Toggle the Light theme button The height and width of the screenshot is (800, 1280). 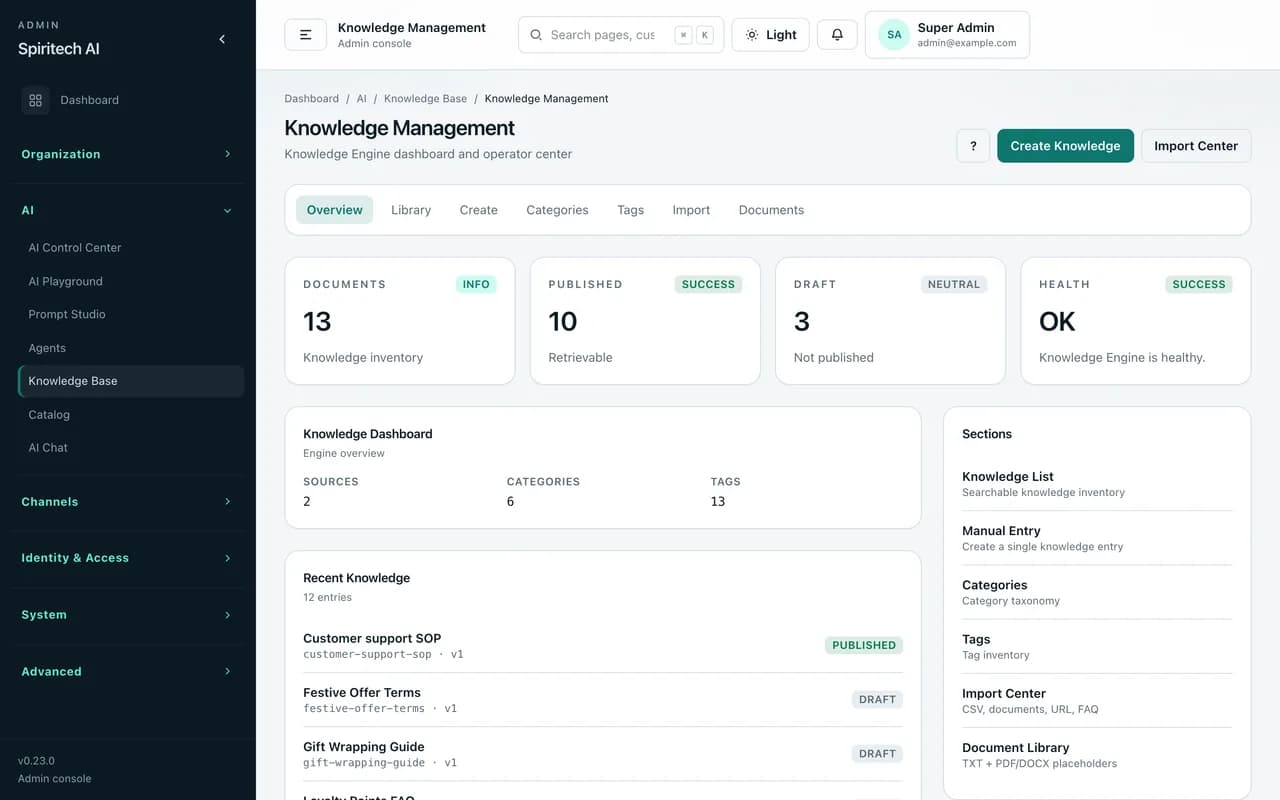point(770,35)
